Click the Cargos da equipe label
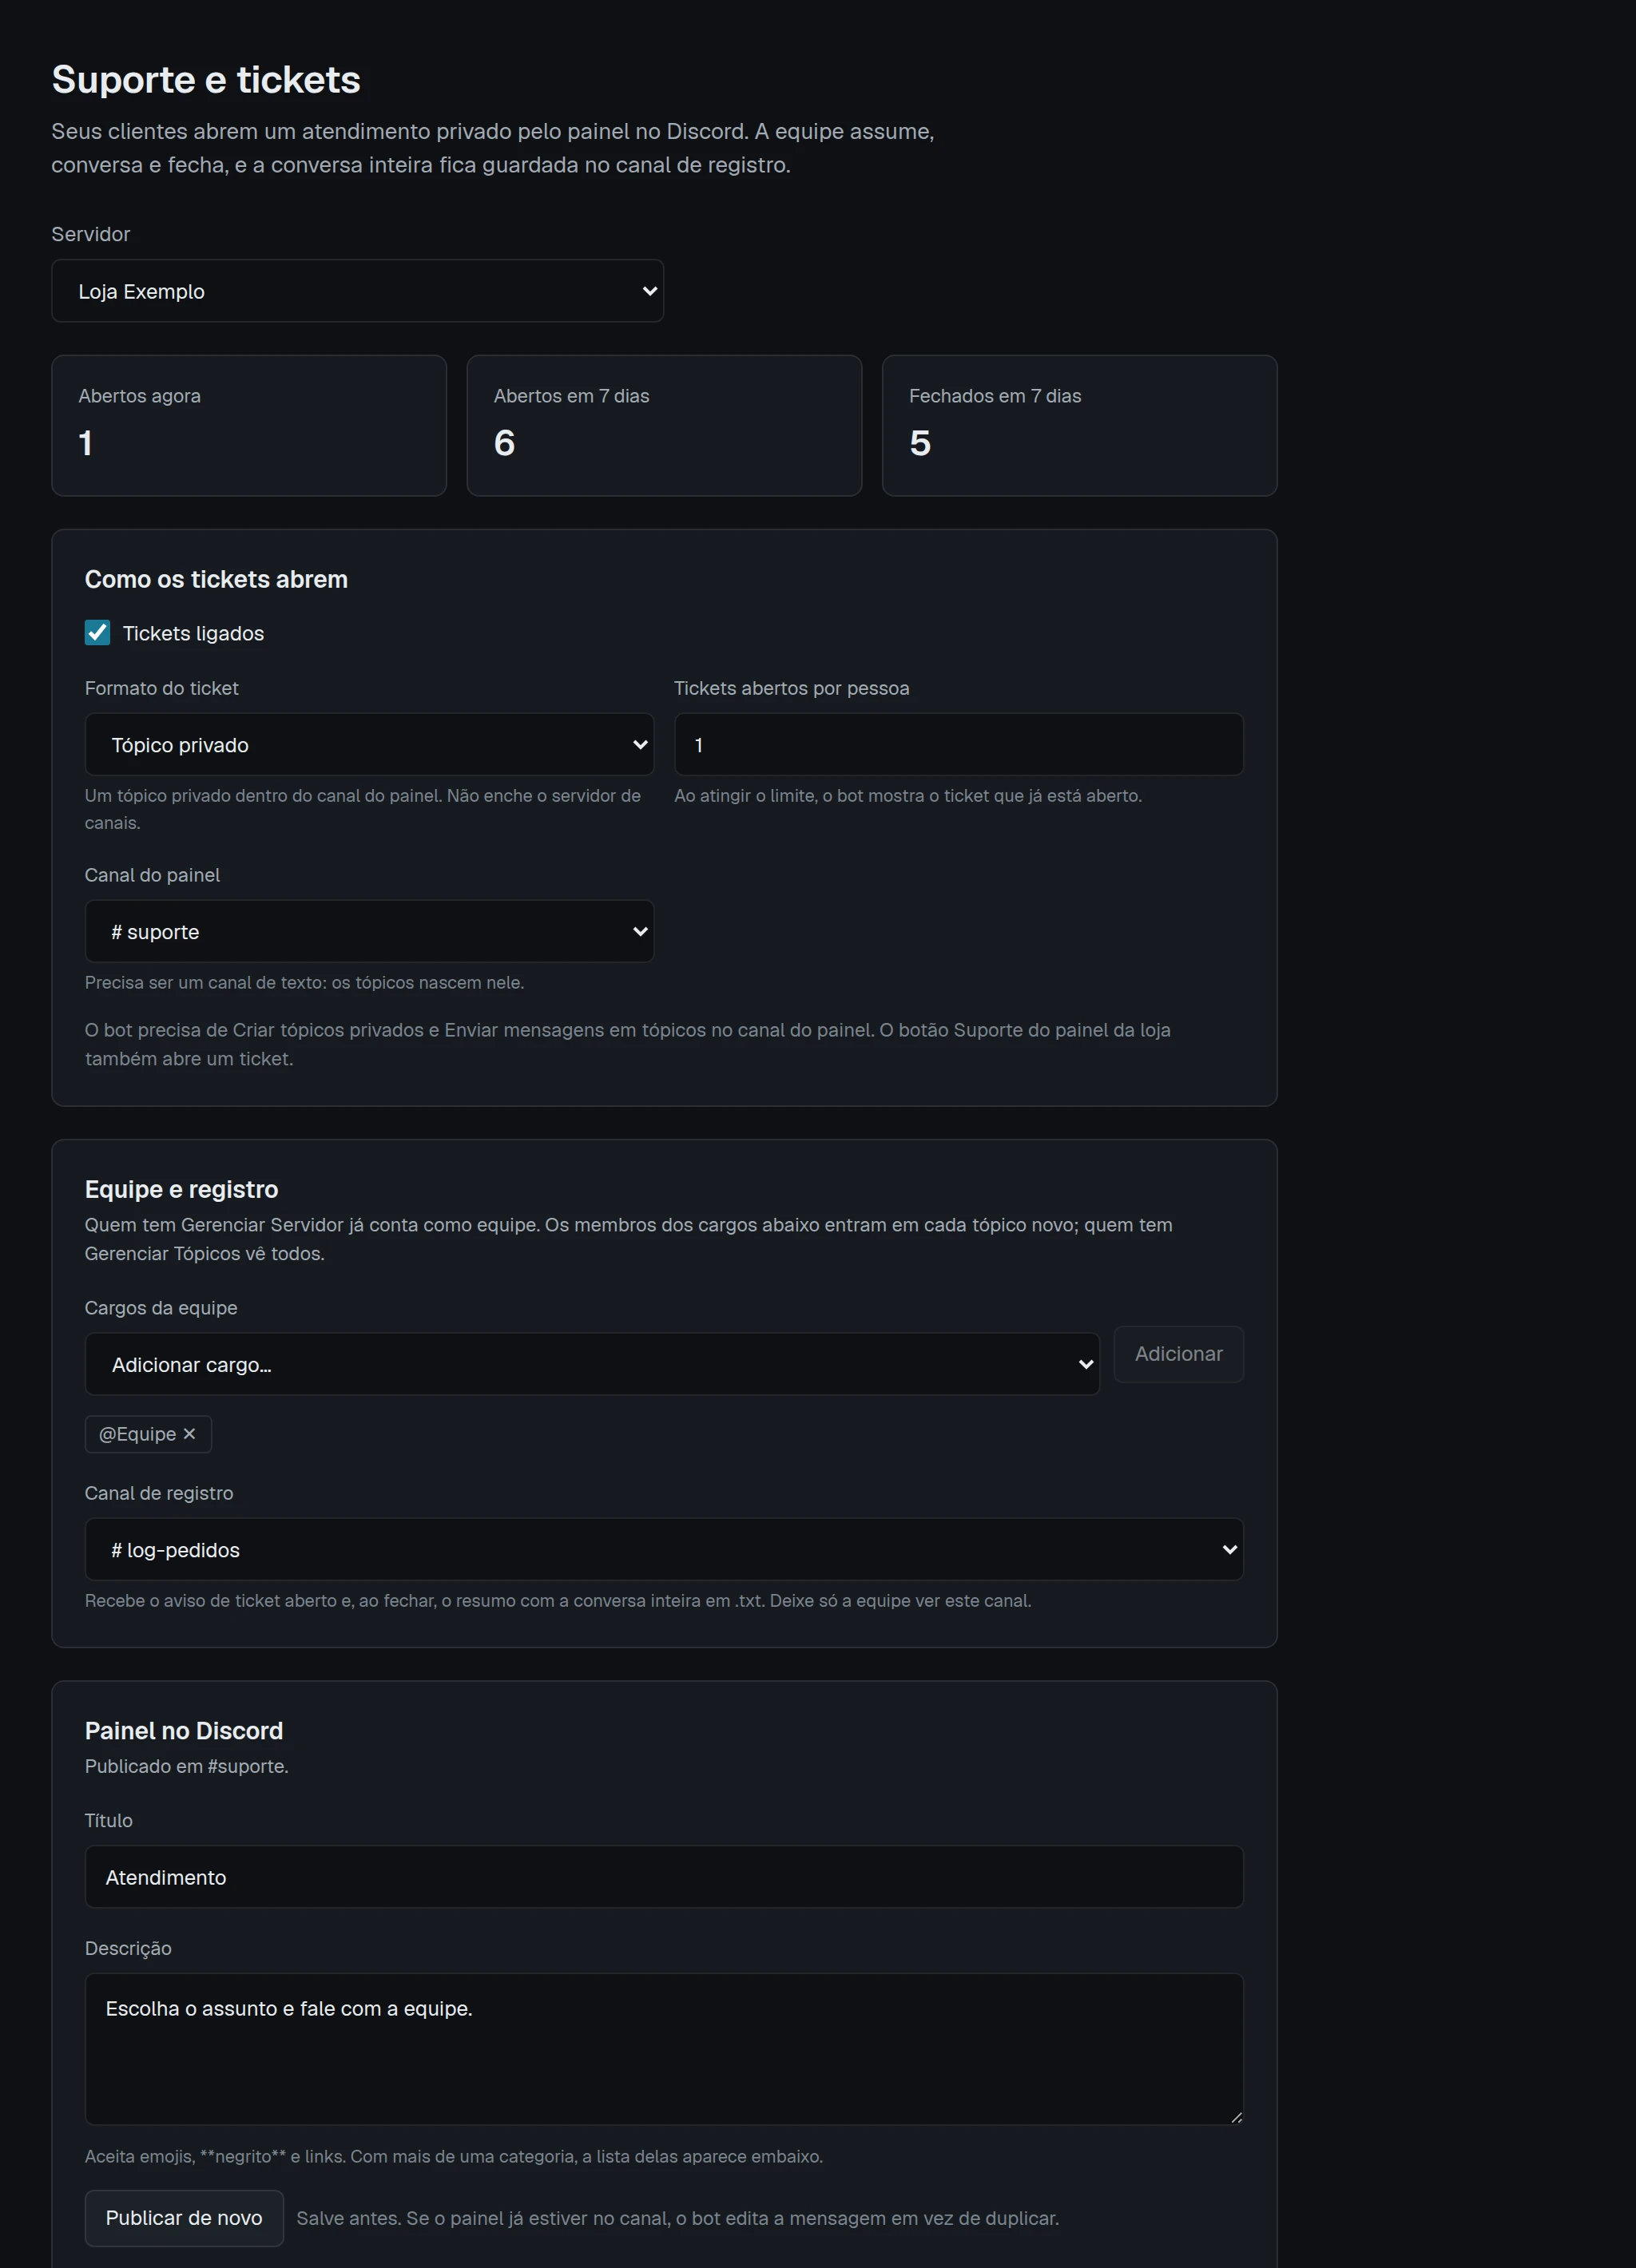The image size is (1636, 2268). (161, 1308)
